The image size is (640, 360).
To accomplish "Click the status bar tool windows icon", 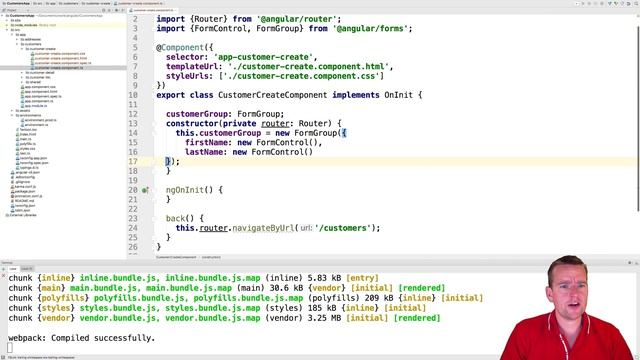I will click(3, 358).
